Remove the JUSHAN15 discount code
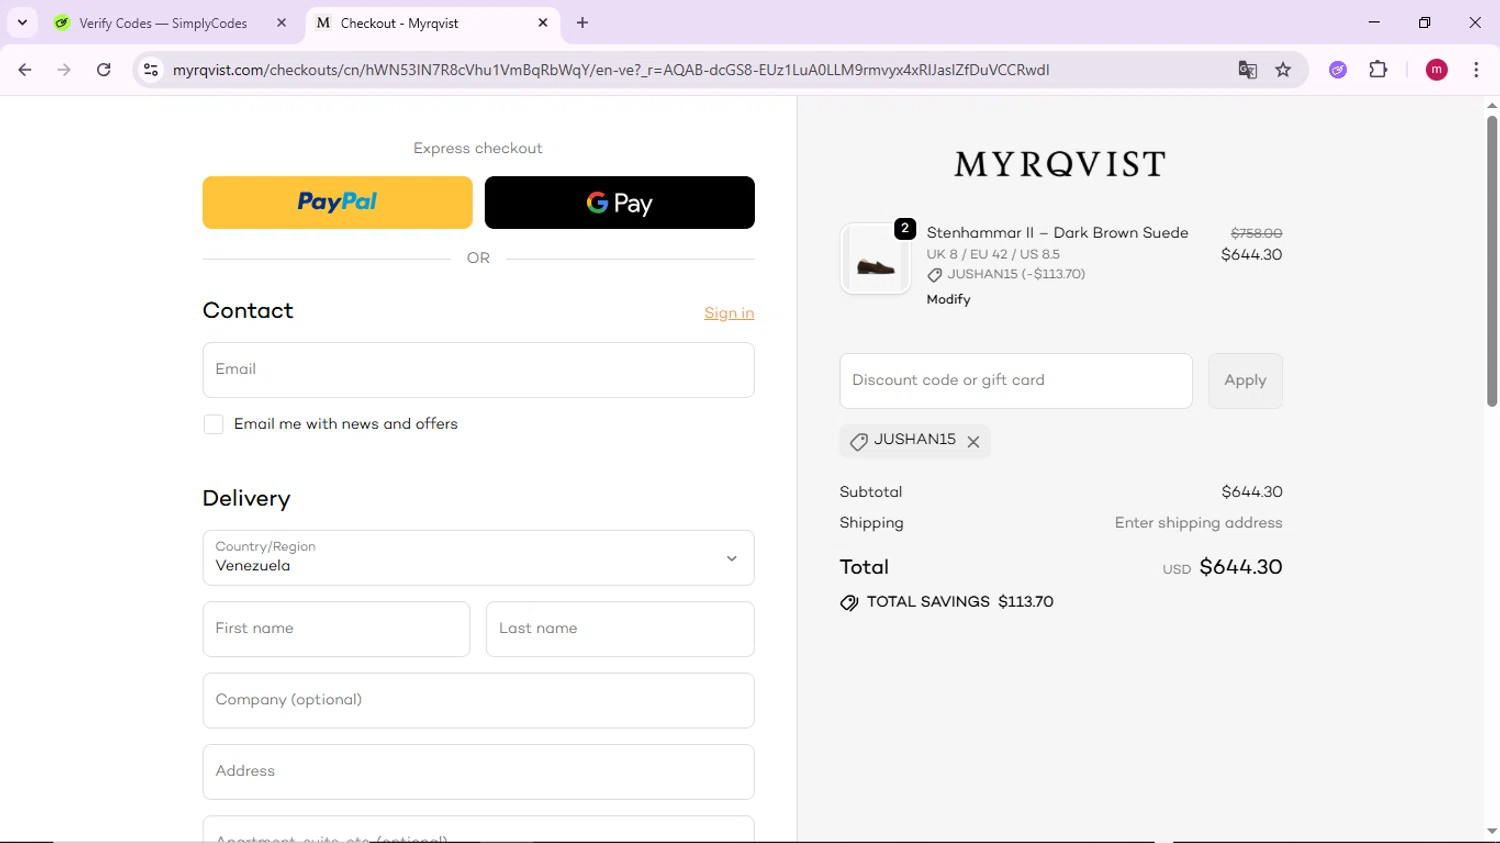The width and height of the screenshot is (1500, 843). click(973, 441)
